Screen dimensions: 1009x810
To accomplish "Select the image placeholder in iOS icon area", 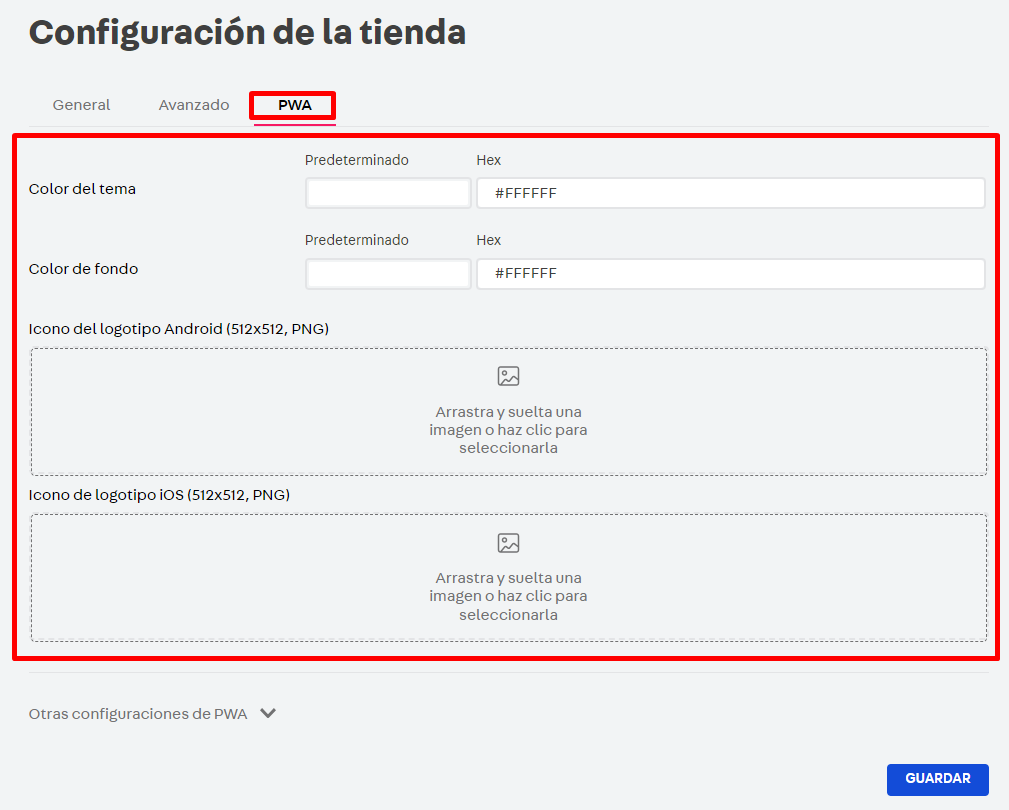I will (x=508, y=542).
